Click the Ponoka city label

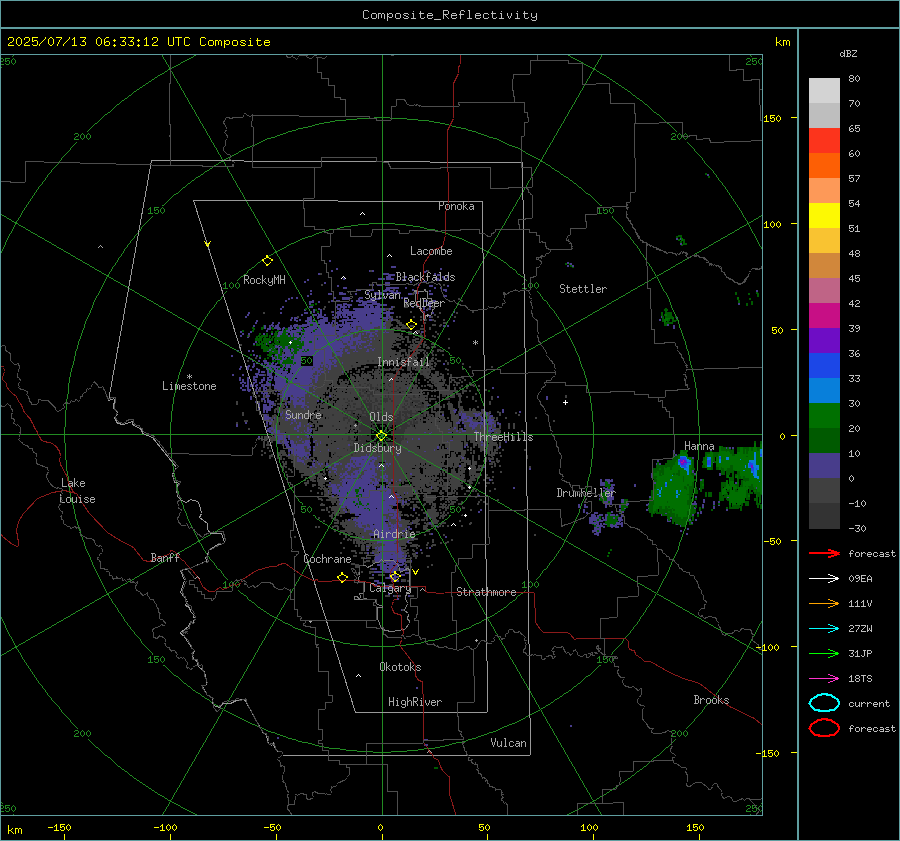point(456,206)
